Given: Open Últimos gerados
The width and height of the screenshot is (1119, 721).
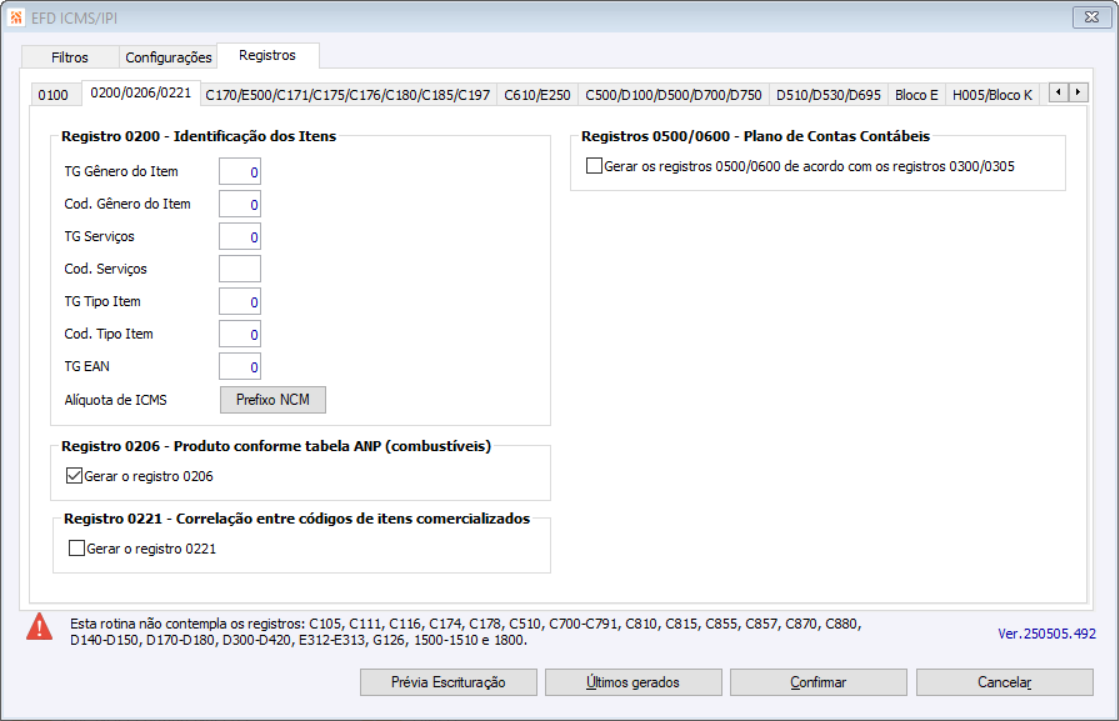Looking at the screenshot, I should [x=633, y=682].
